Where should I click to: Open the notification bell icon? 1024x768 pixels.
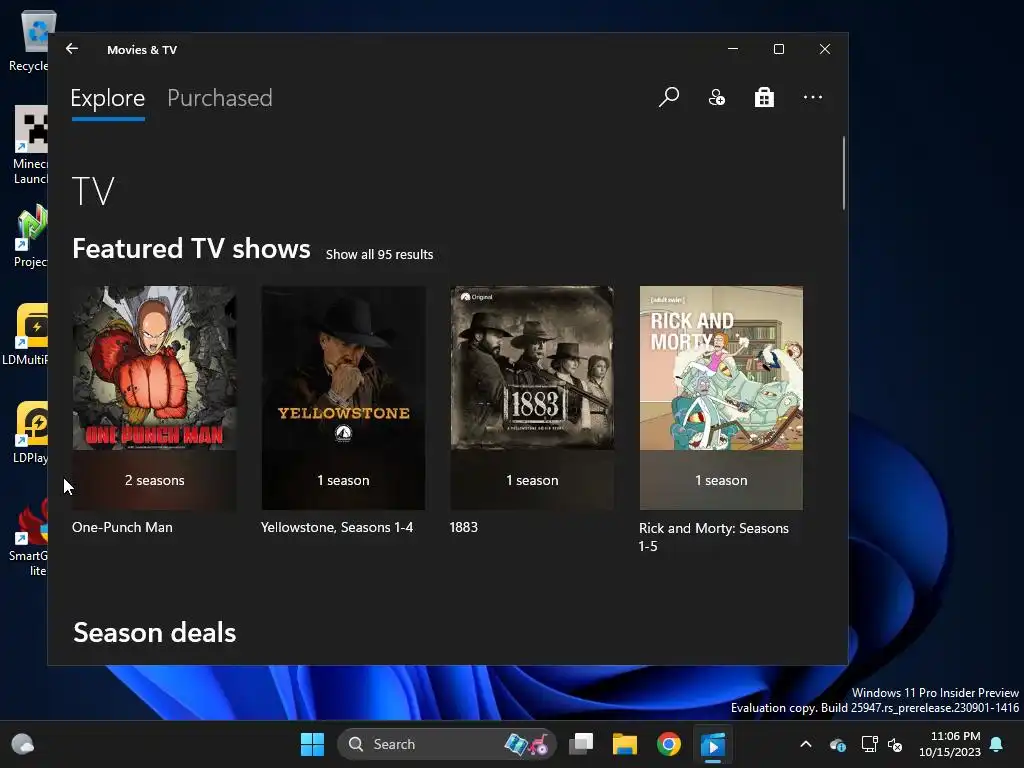[997, 744]
